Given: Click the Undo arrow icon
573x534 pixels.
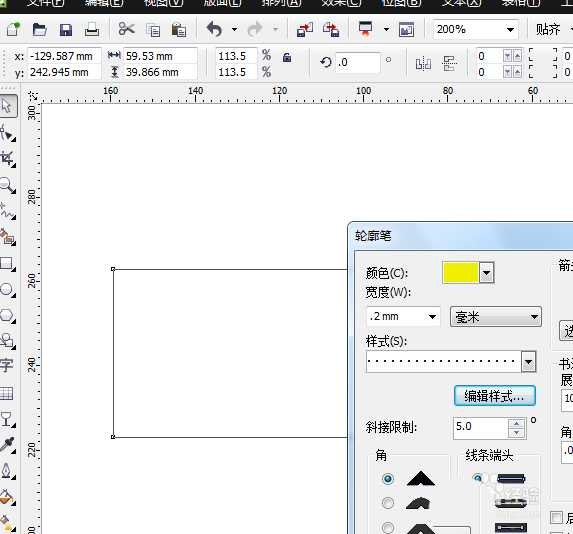Looking at the screenshot, I should (x=215, y=29).
